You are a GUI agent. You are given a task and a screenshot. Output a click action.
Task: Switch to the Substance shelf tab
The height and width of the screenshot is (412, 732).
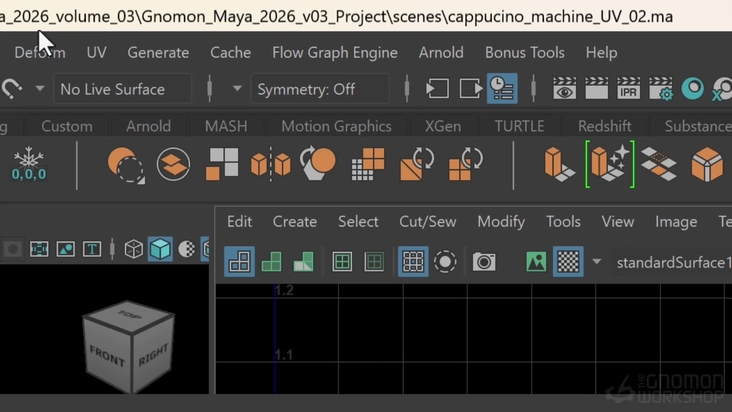pyautogui.click(x=697, y=126)
